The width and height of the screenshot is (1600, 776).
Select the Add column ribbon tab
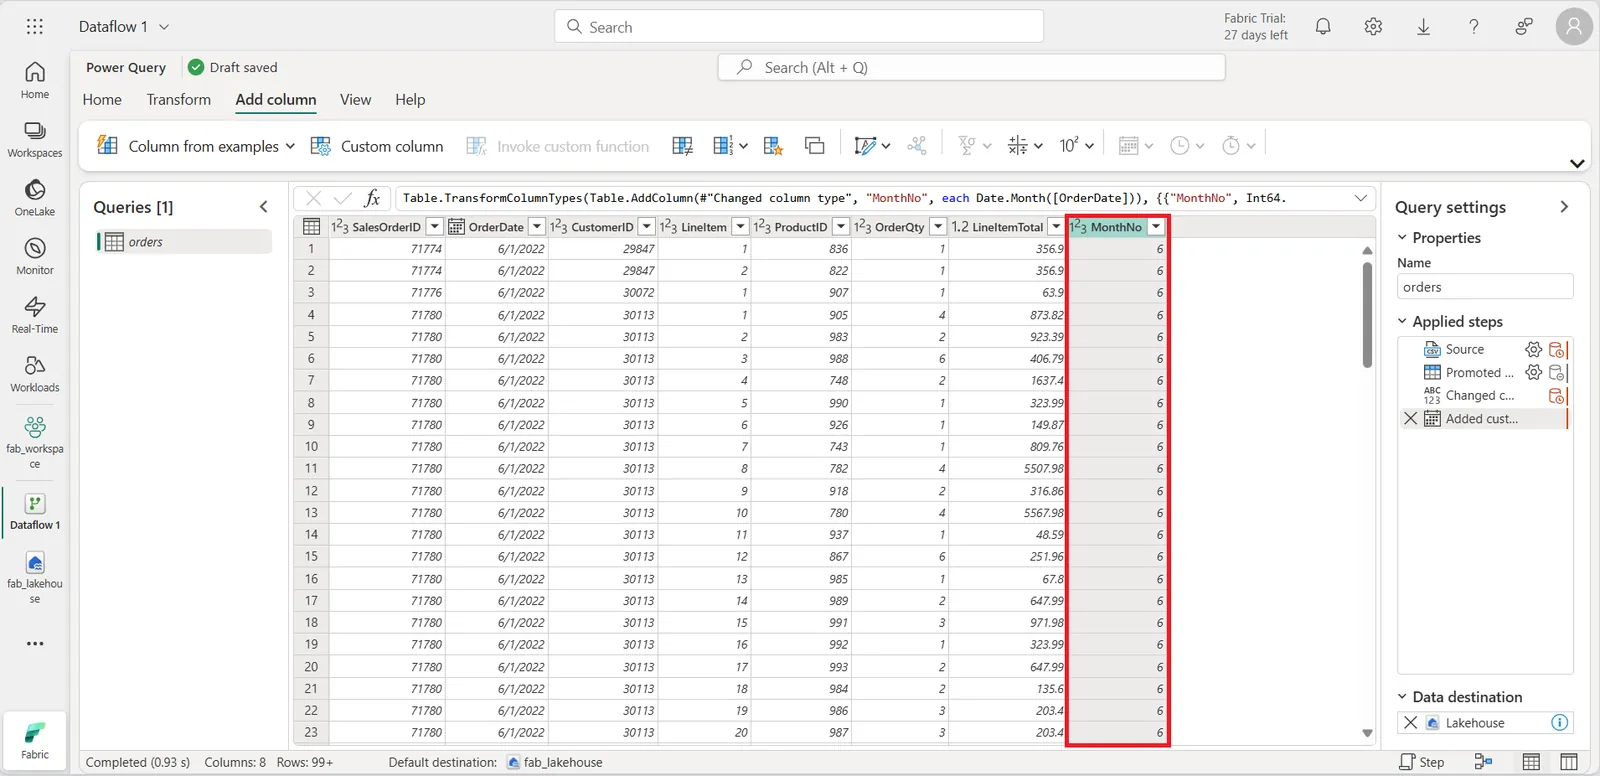(x=276, y=99)
